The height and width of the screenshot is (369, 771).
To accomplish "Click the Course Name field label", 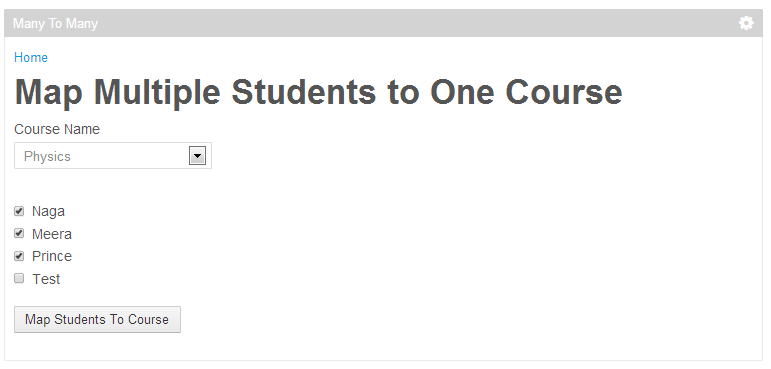I will [57, 129].
